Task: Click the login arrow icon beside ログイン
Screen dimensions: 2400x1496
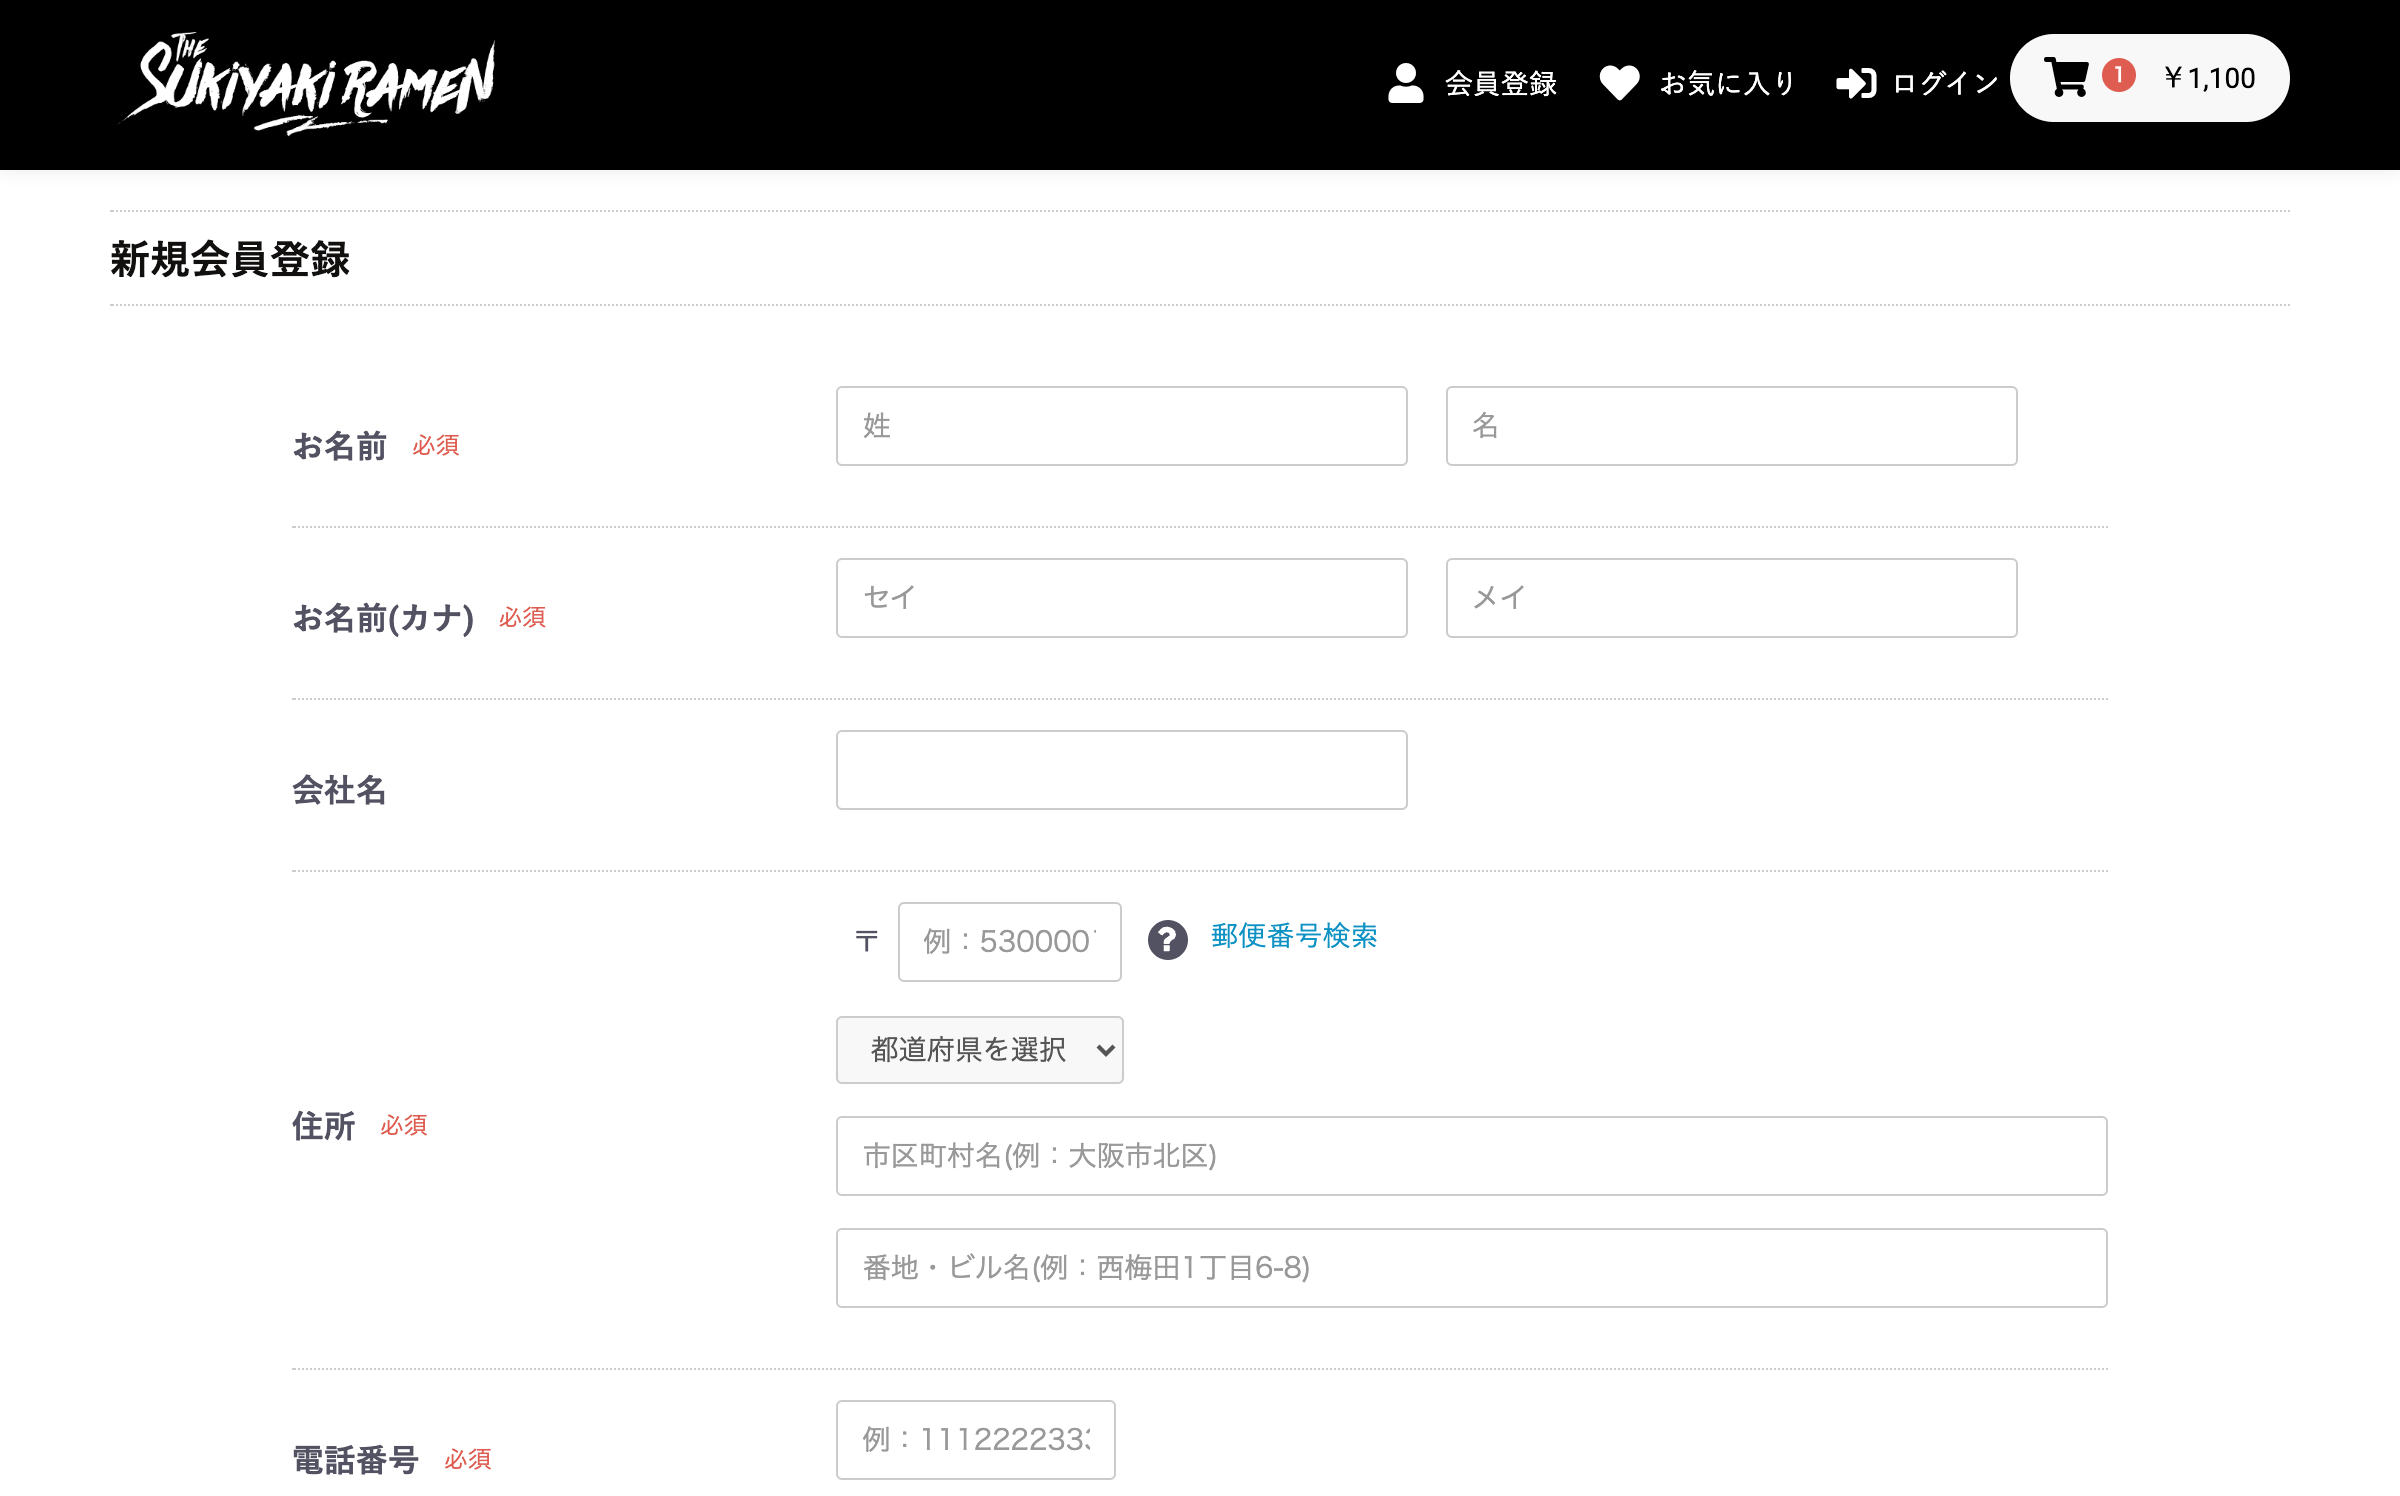Action: pos(1857,84)
